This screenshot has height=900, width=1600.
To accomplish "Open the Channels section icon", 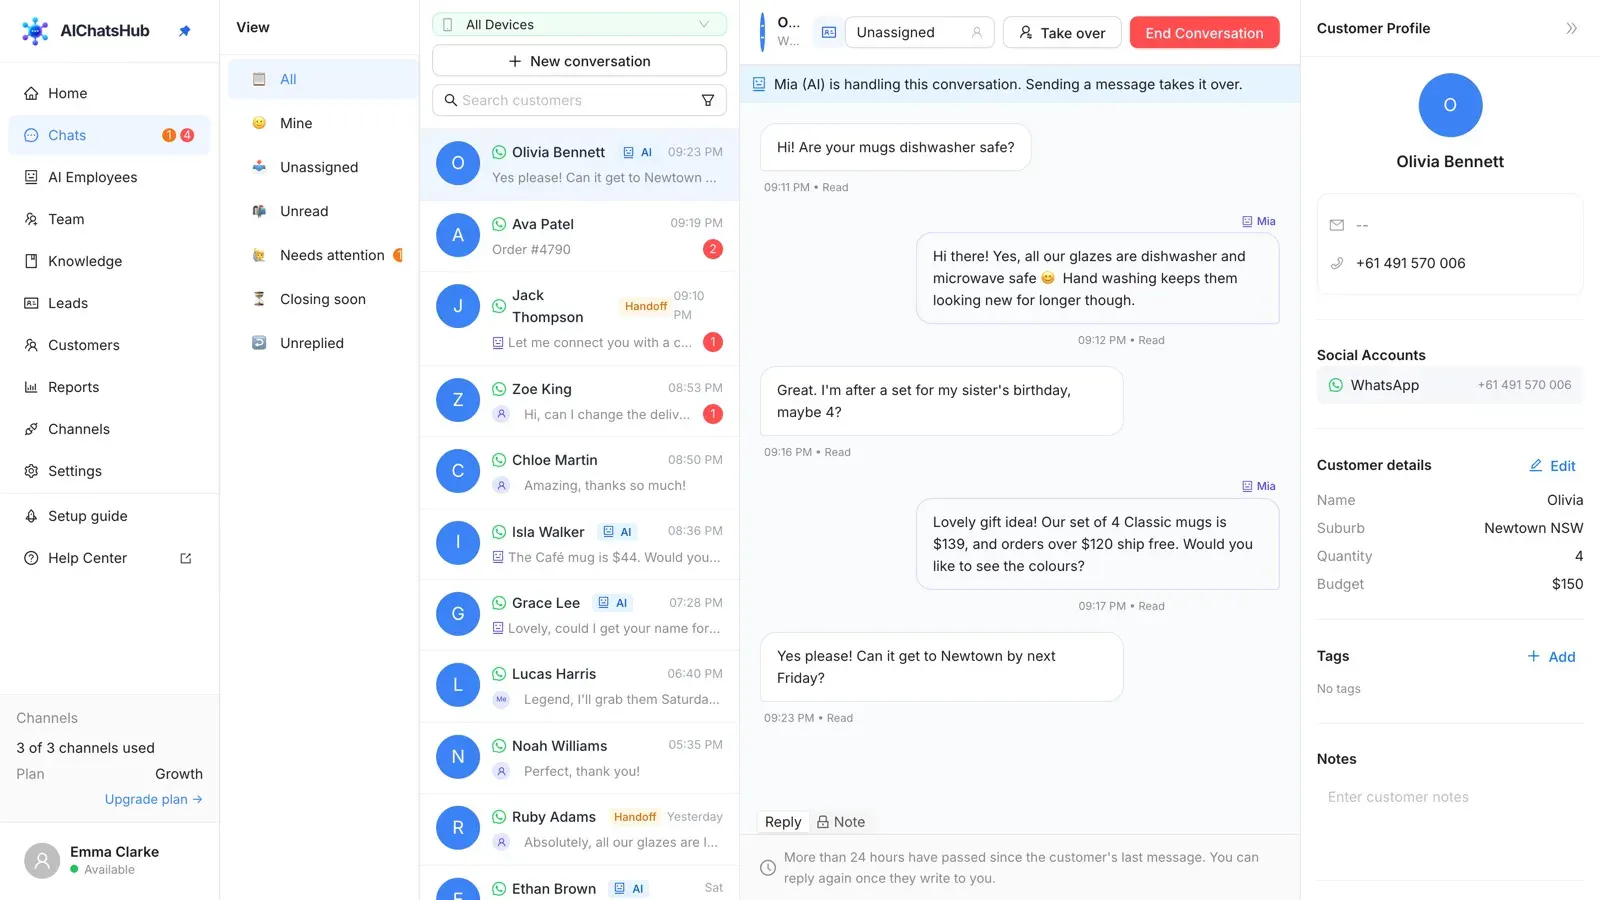I will (x=31, y=429).
